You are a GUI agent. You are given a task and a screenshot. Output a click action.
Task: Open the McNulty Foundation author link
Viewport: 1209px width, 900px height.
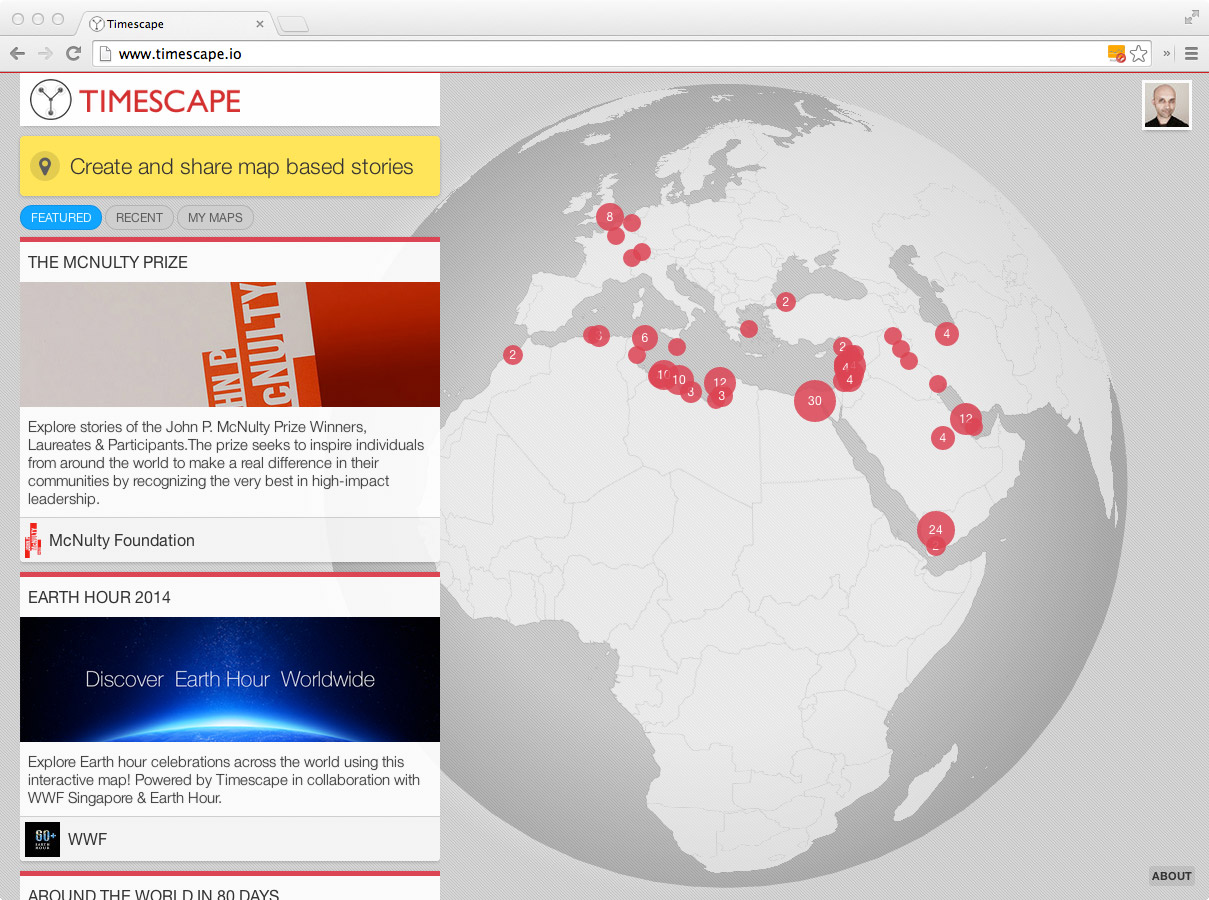pos(122,540)
